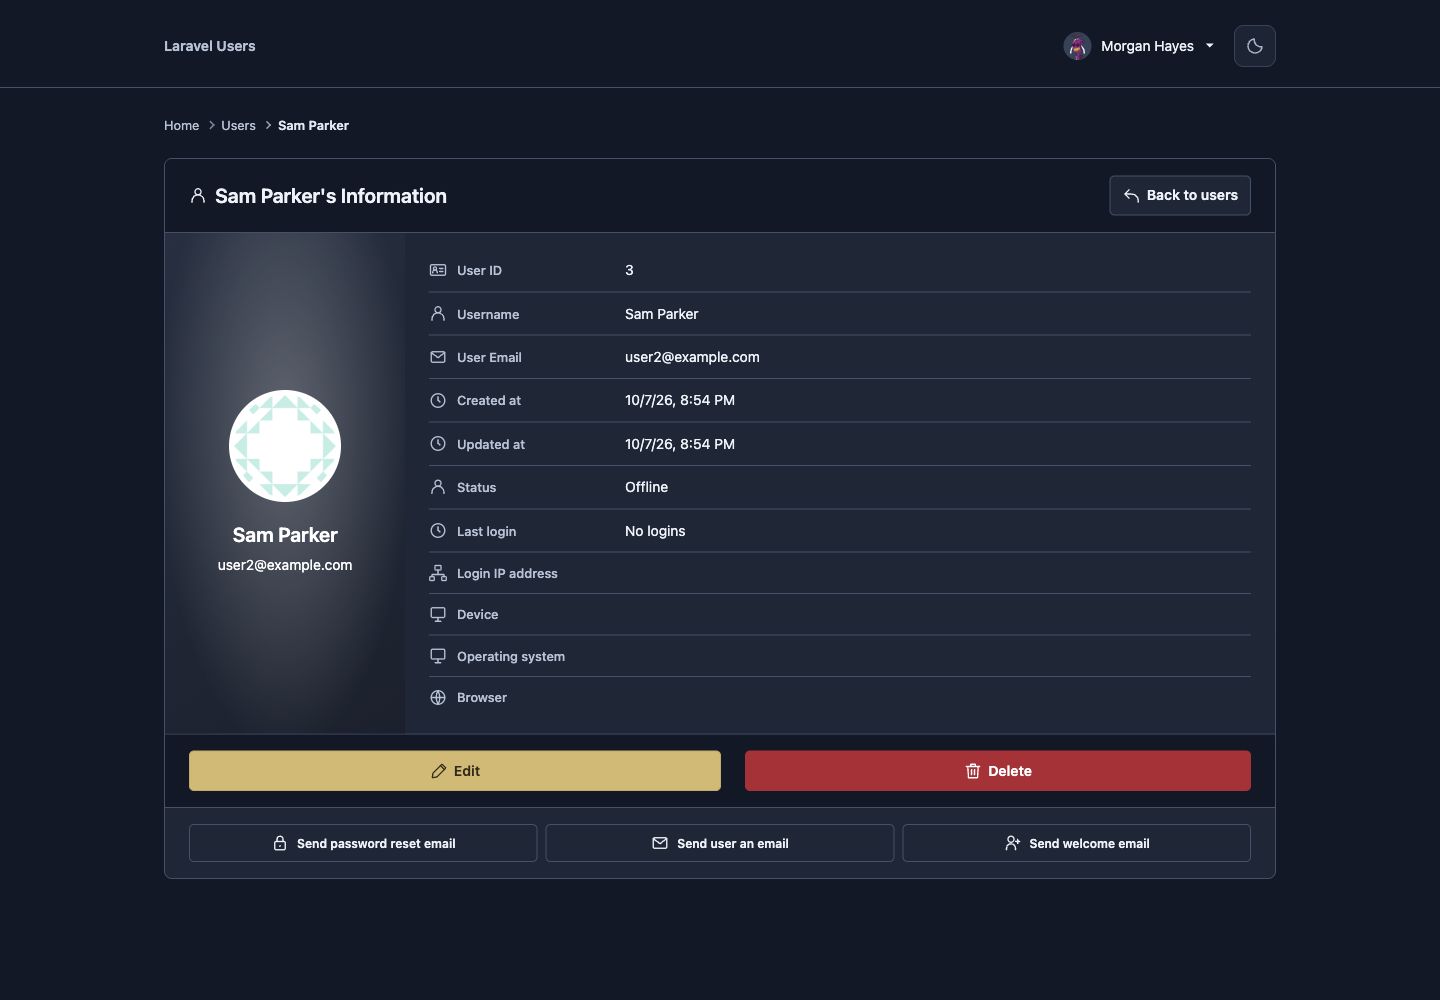The width and height of the screenshot is (1440, 1000).
Task: Click Sam Parker's large profile avatar
Action: [x=285, y=446]
